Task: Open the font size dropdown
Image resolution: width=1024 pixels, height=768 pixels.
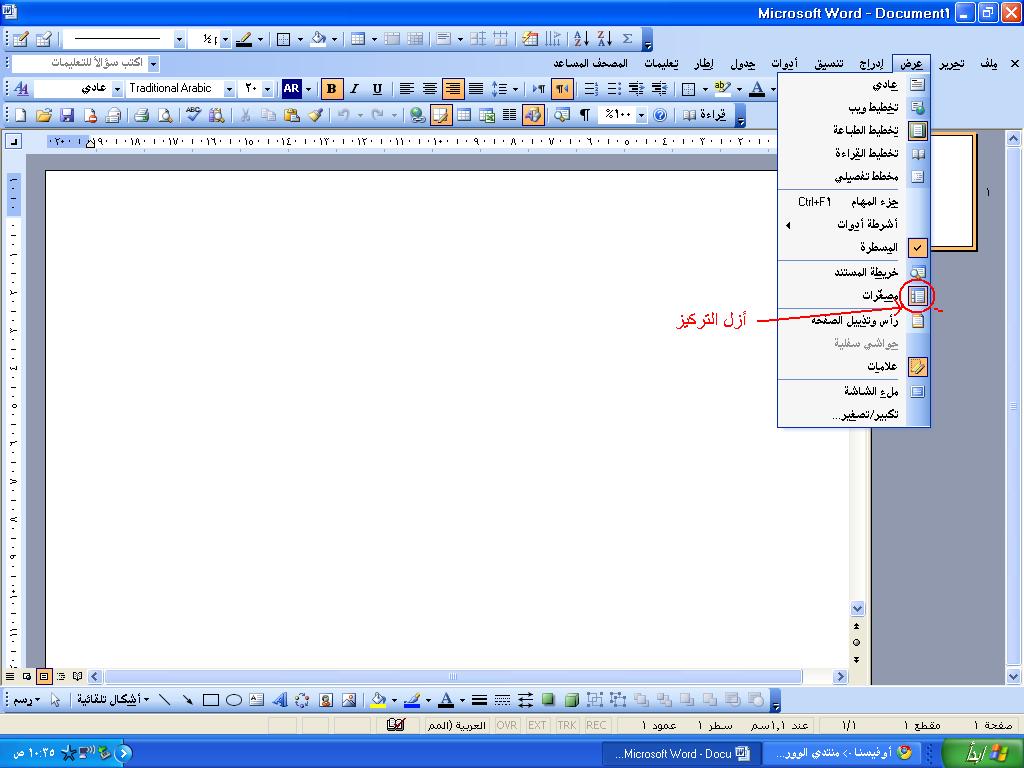Action: [x=266, y=89]
